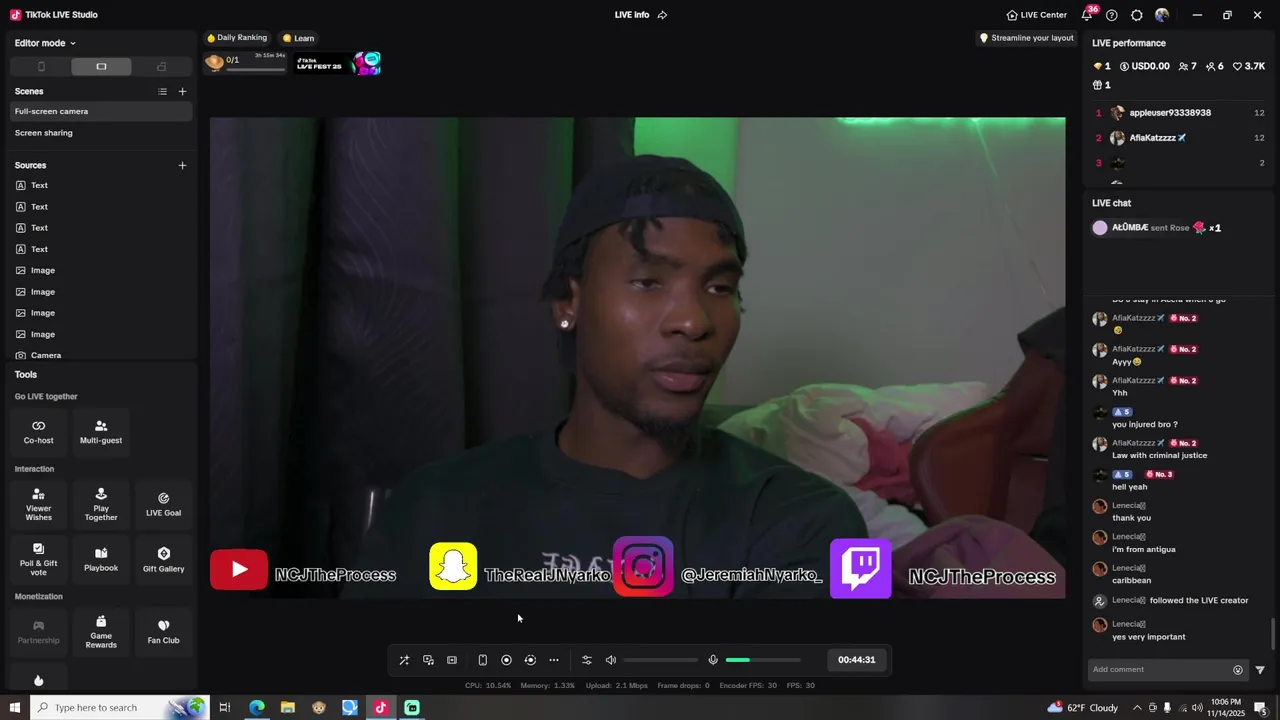Click the LIVE chat scrollbar
Screen dimensions: 1280x720
point(1273,634)
